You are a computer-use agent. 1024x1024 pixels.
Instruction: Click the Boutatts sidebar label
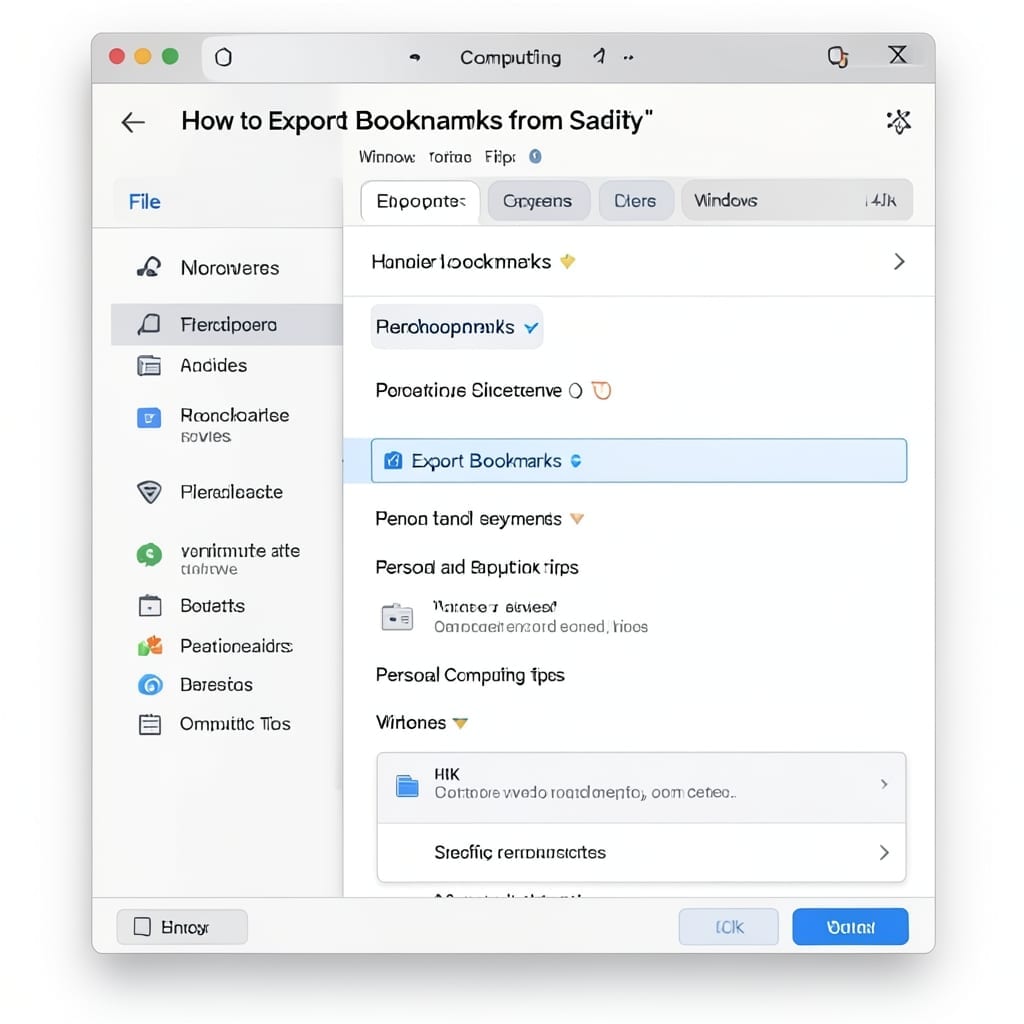tap(212, 606)
